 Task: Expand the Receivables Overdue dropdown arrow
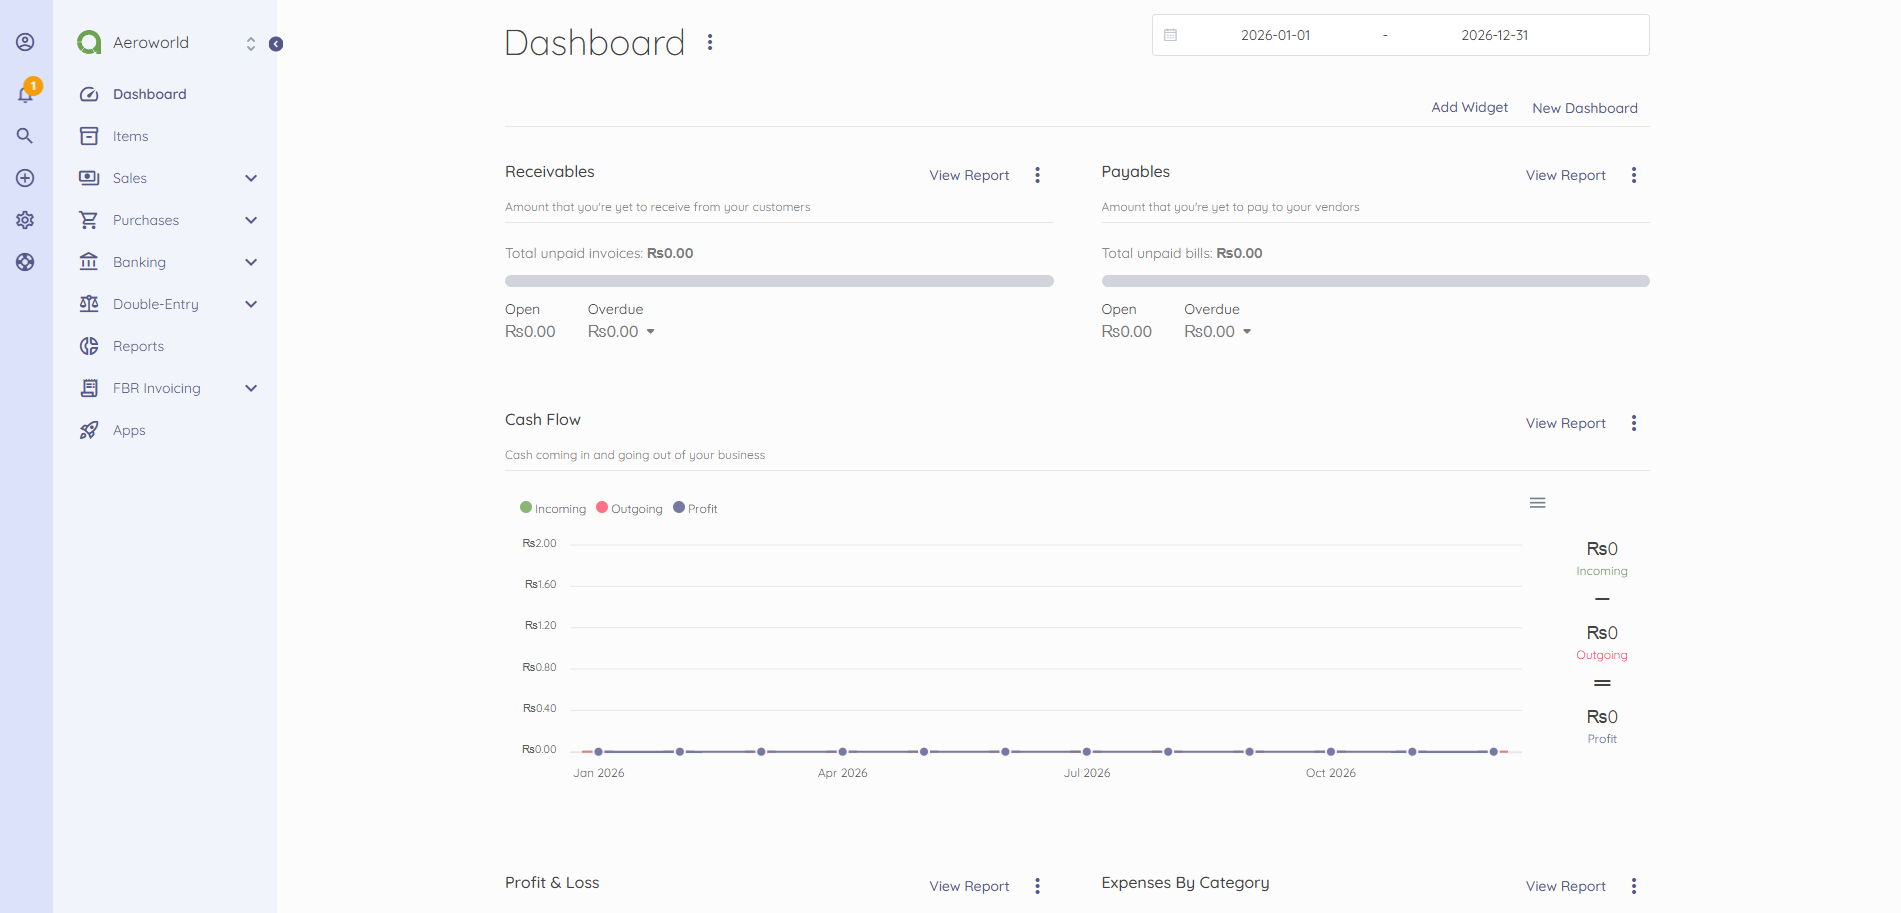pyautogui.click(x=650, y=332)
